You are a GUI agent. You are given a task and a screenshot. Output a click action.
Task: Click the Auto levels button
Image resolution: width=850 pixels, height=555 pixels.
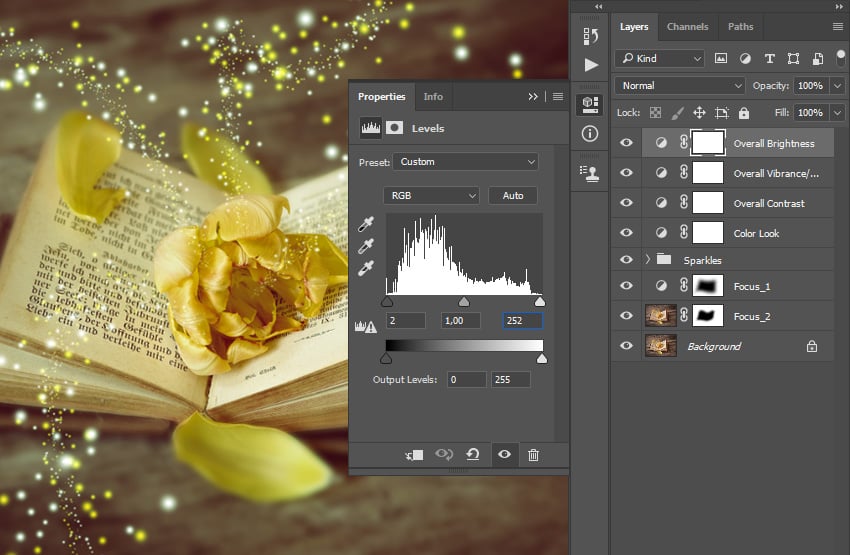(513, 195)
